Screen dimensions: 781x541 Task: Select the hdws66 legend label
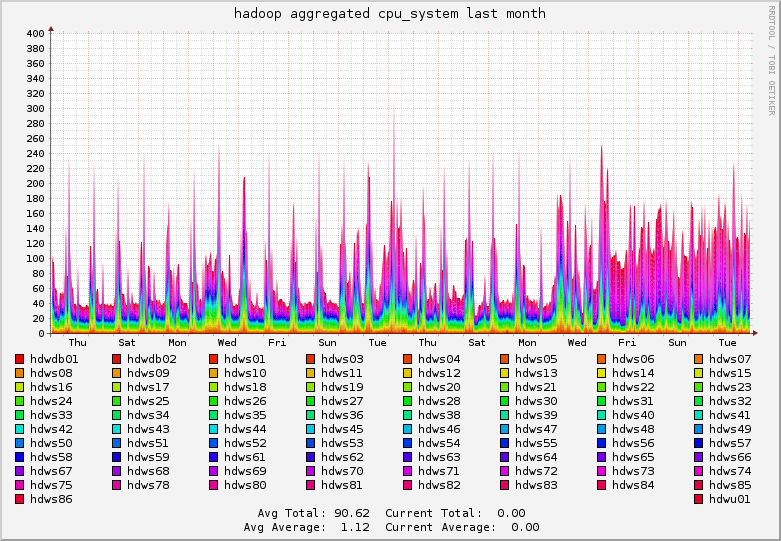[x=730, y=457]
